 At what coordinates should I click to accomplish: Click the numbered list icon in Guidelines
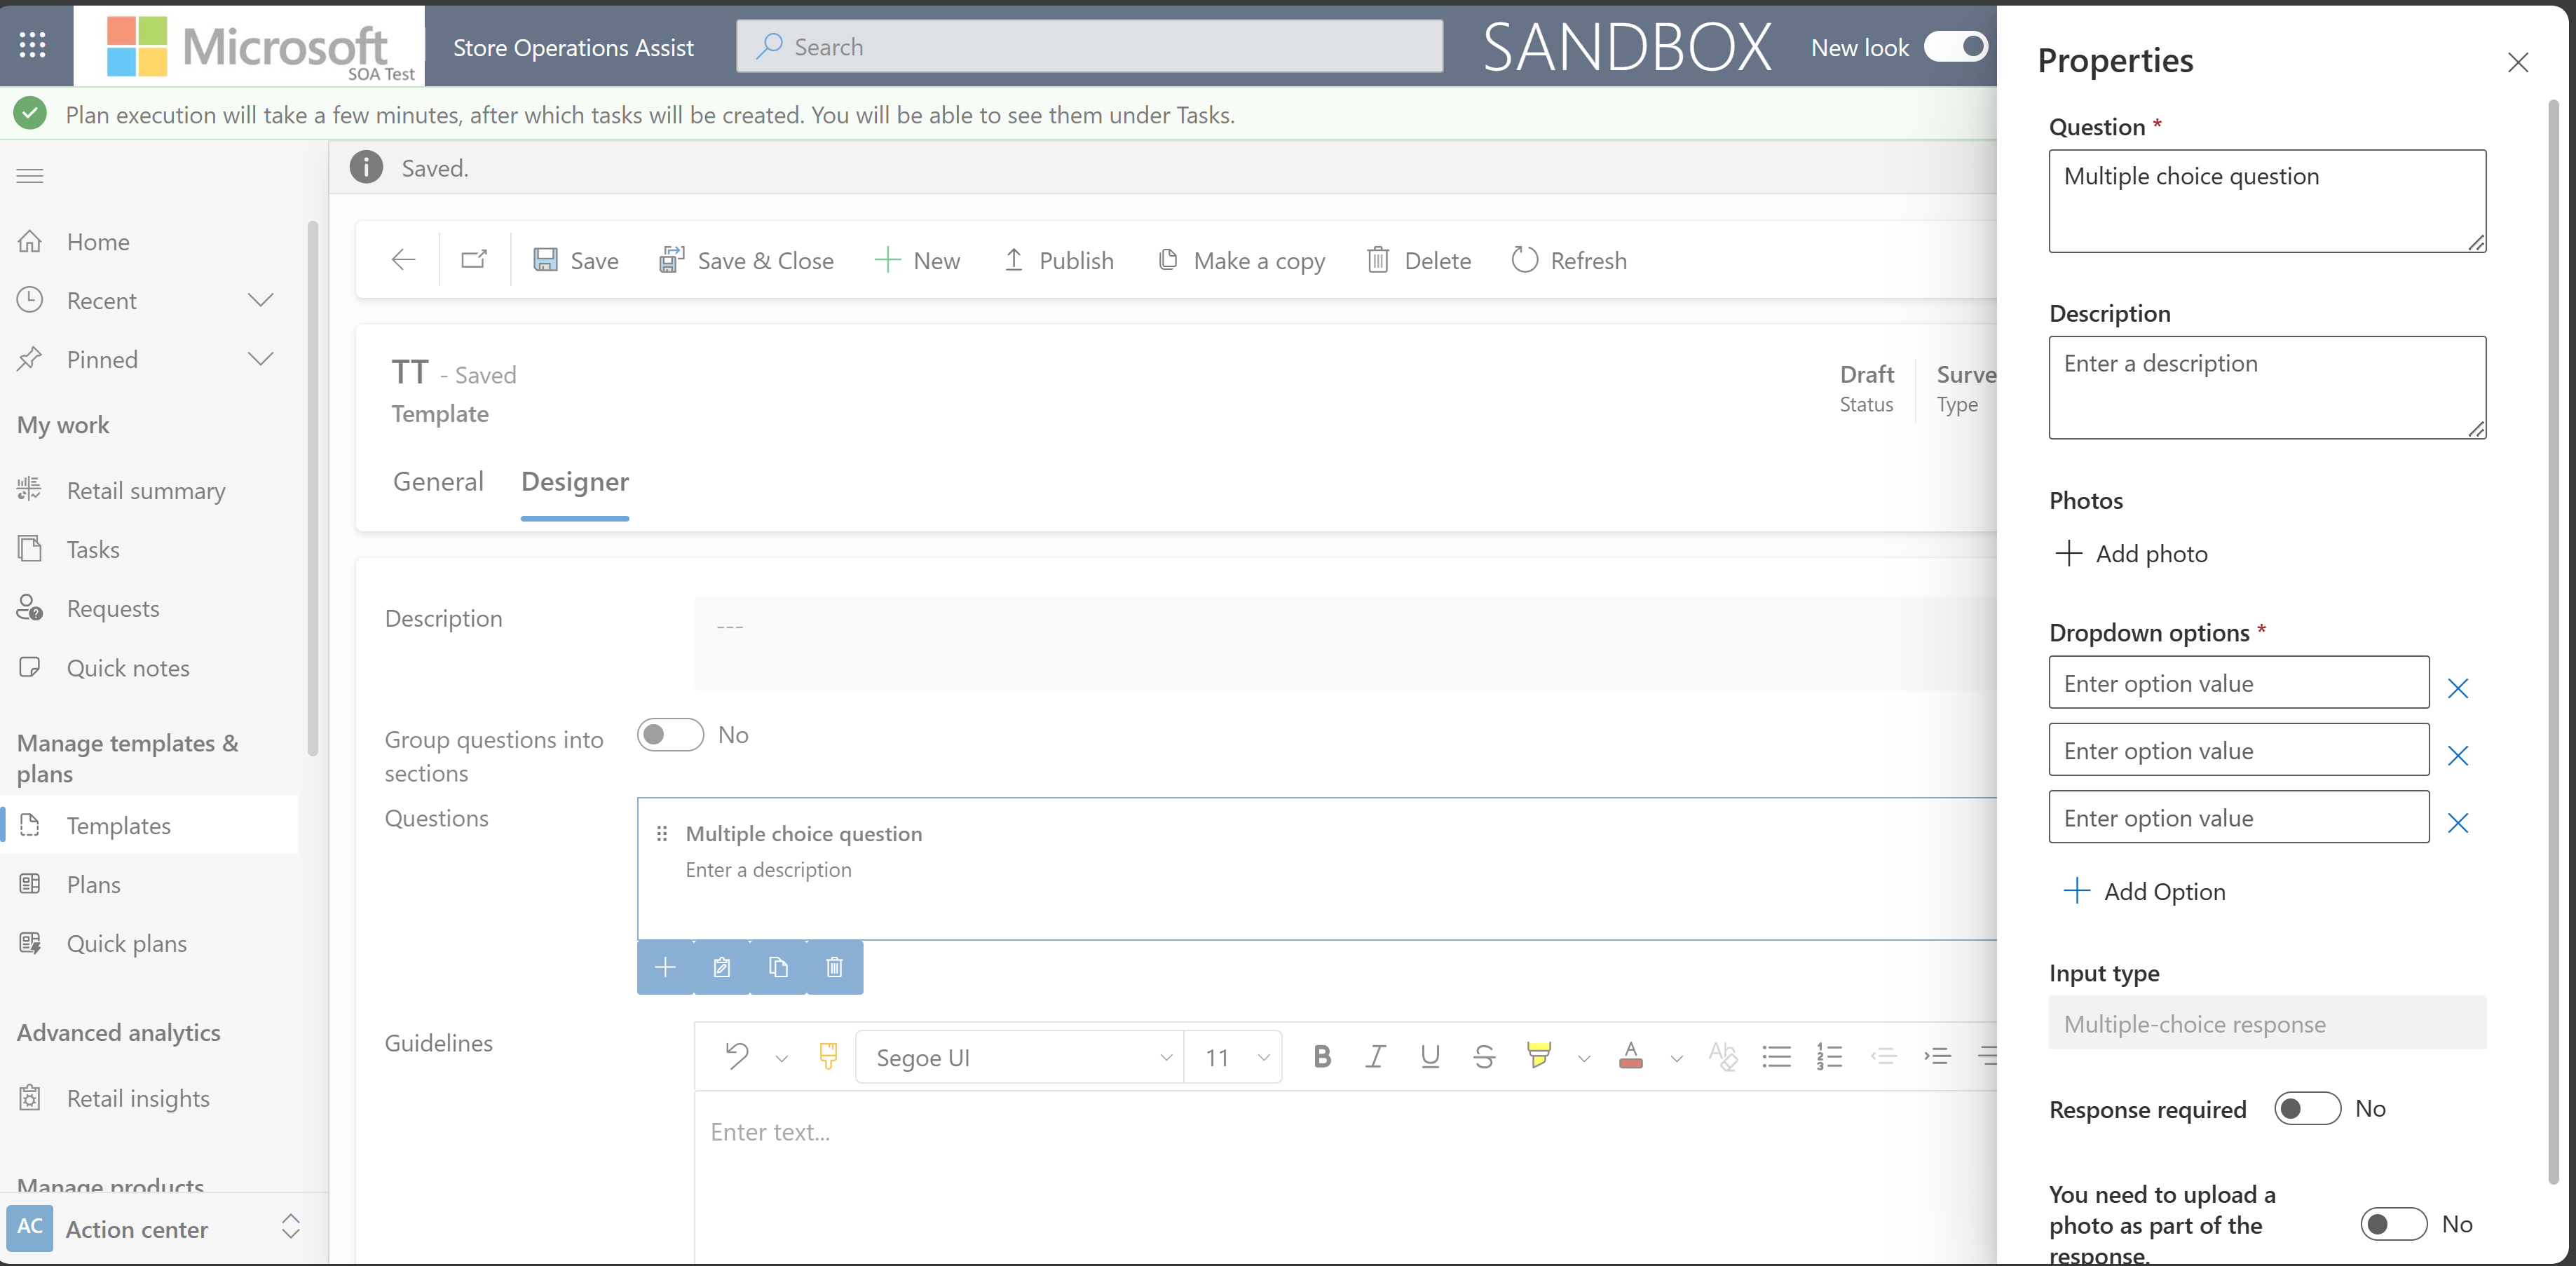click(1829, 1056)
